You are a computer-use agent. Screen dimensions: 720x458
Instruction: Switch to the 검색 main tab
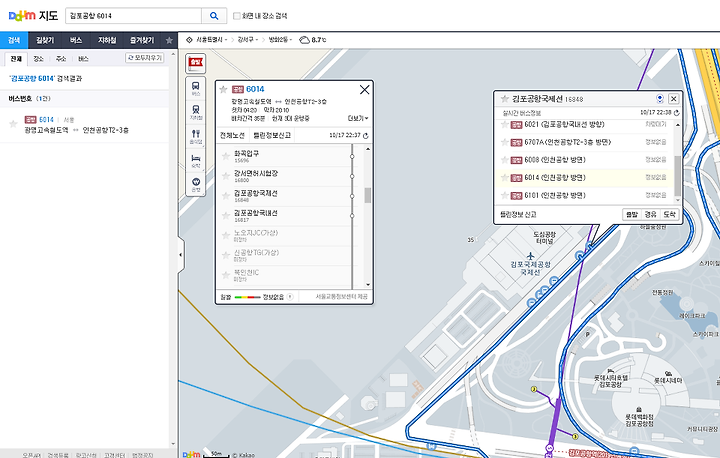click(x=14, y=40)
